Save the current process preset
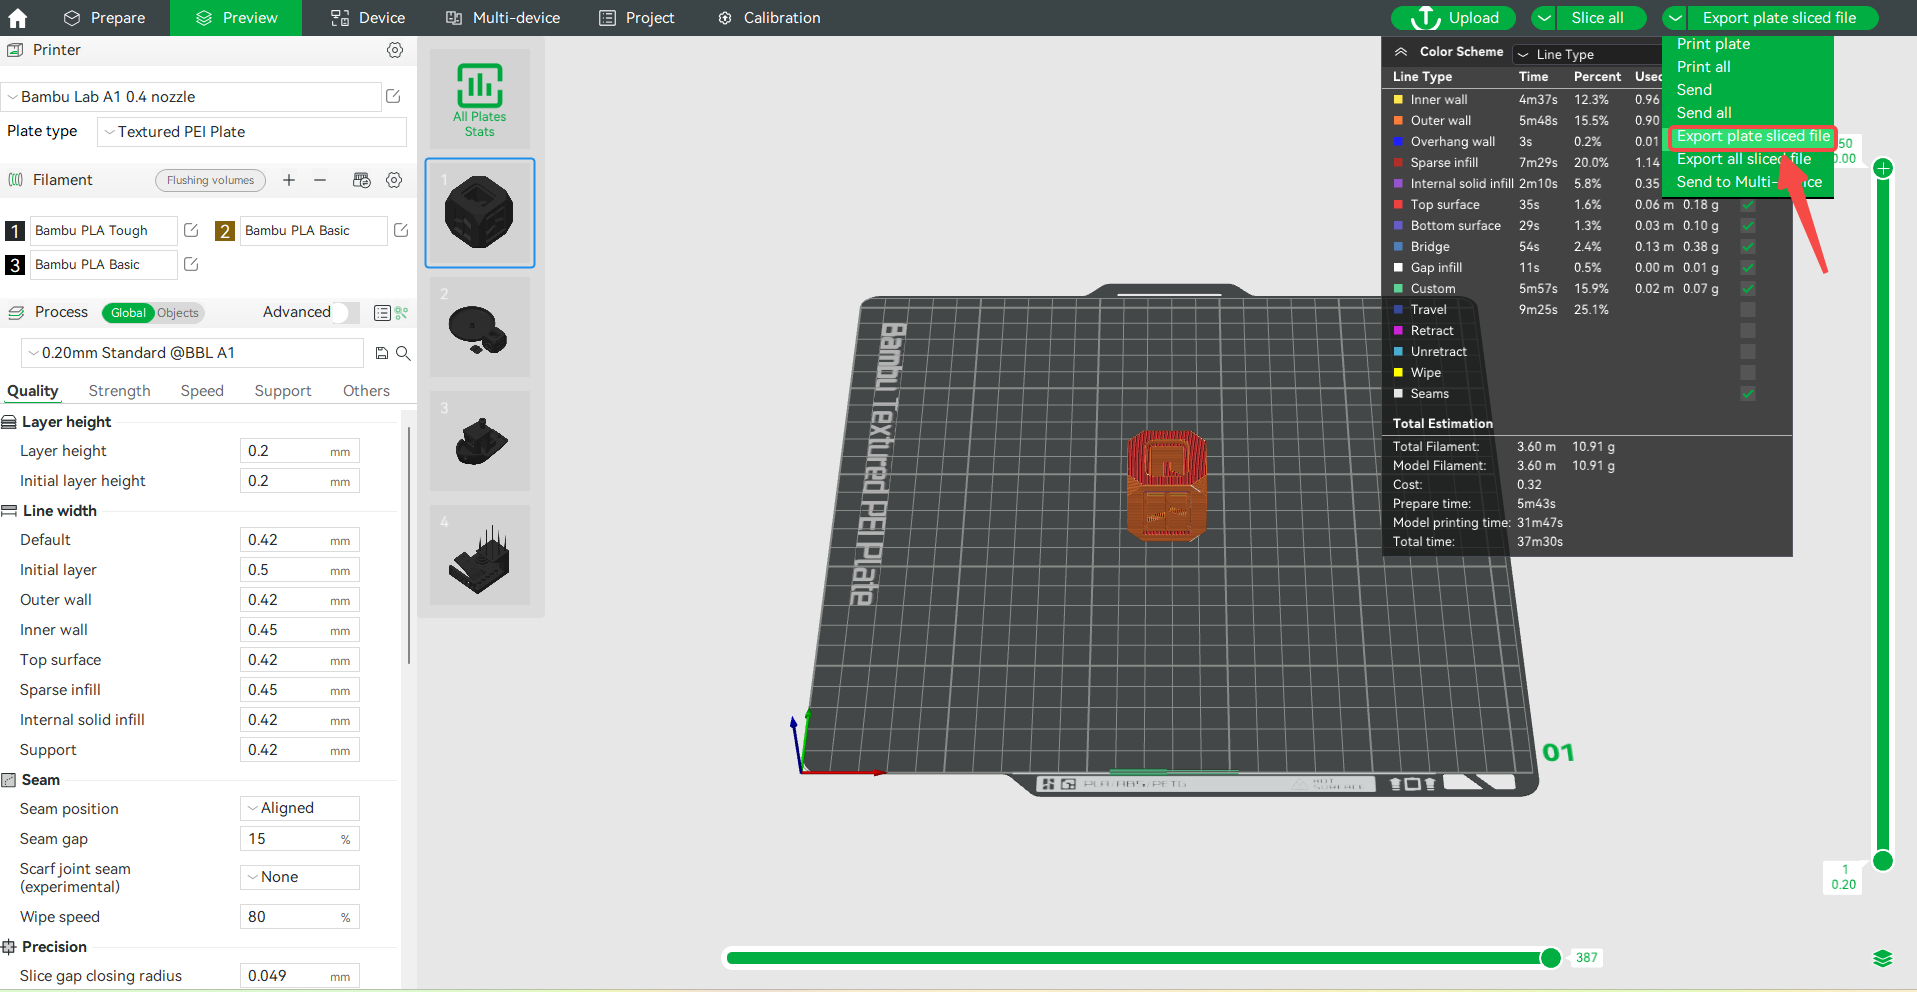This screenshot has width=1917, height=992. [381, 353]
